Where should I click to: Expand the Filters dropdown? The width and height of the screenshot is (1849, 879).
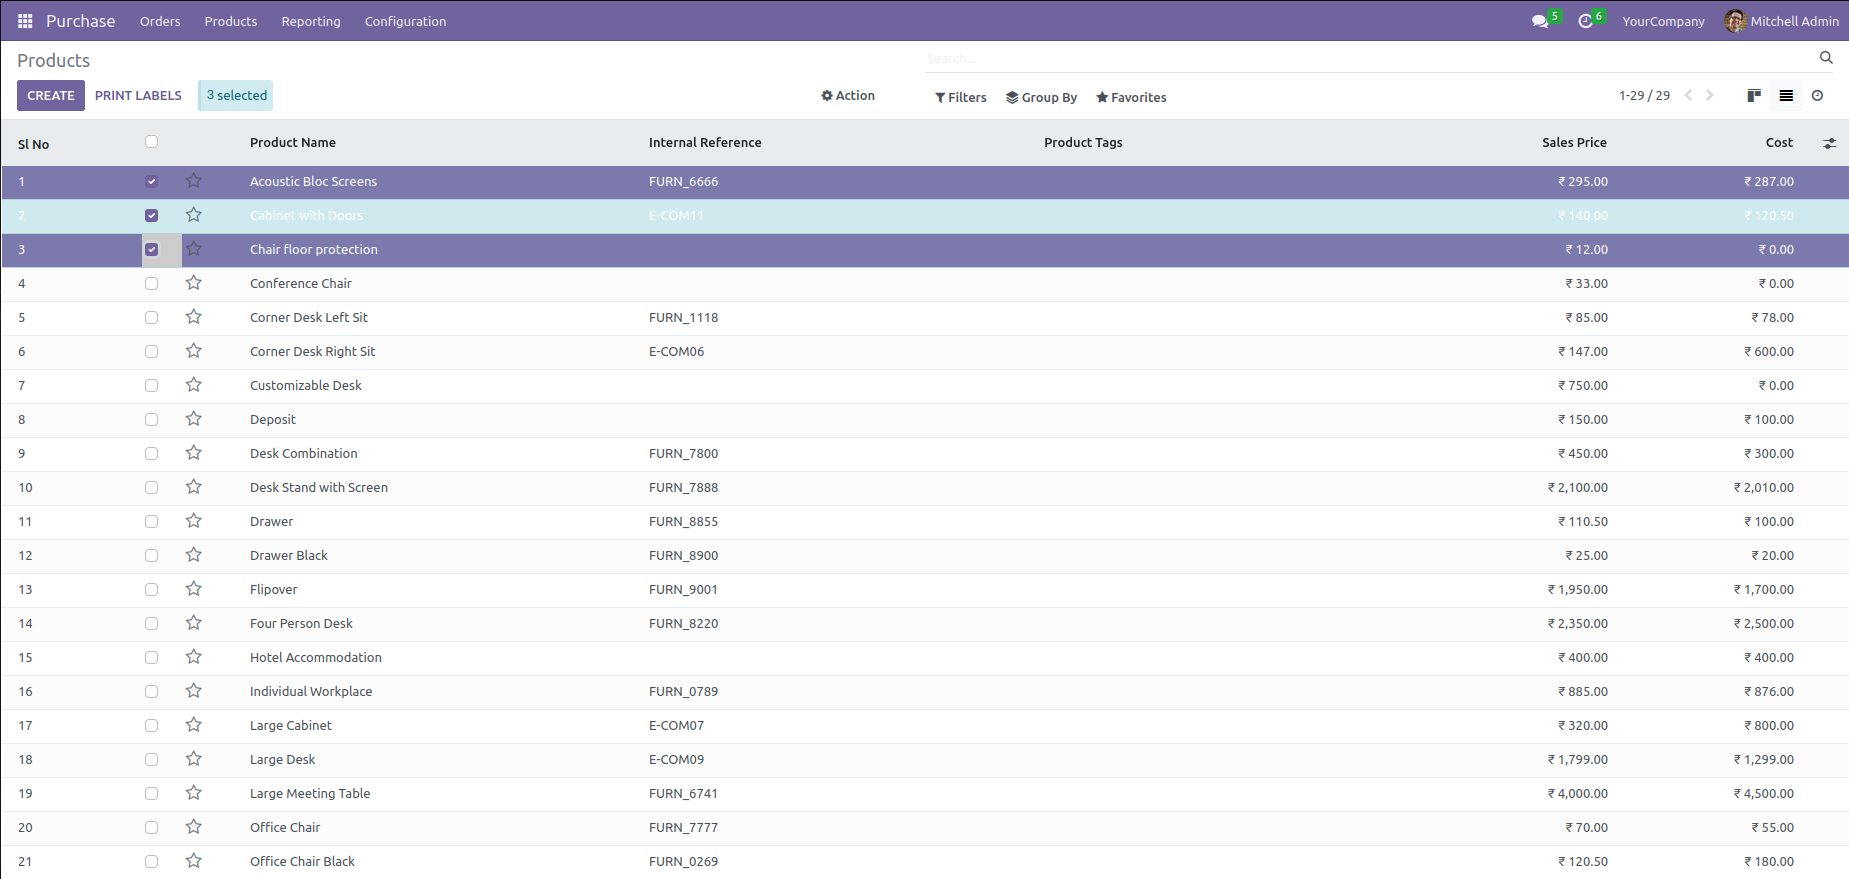coord(961,97)
